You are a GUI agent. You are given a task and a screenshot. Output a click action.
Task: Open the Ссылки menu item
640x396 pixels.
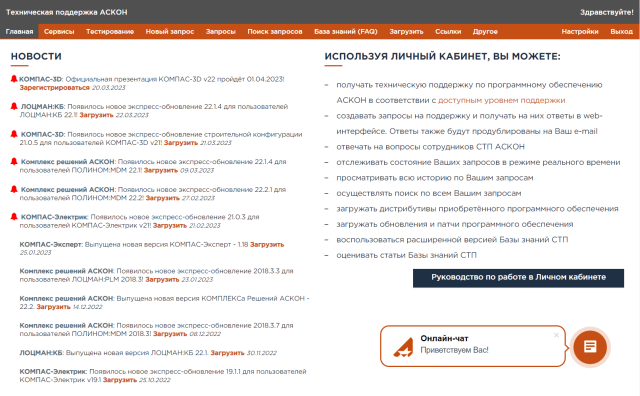448,31
